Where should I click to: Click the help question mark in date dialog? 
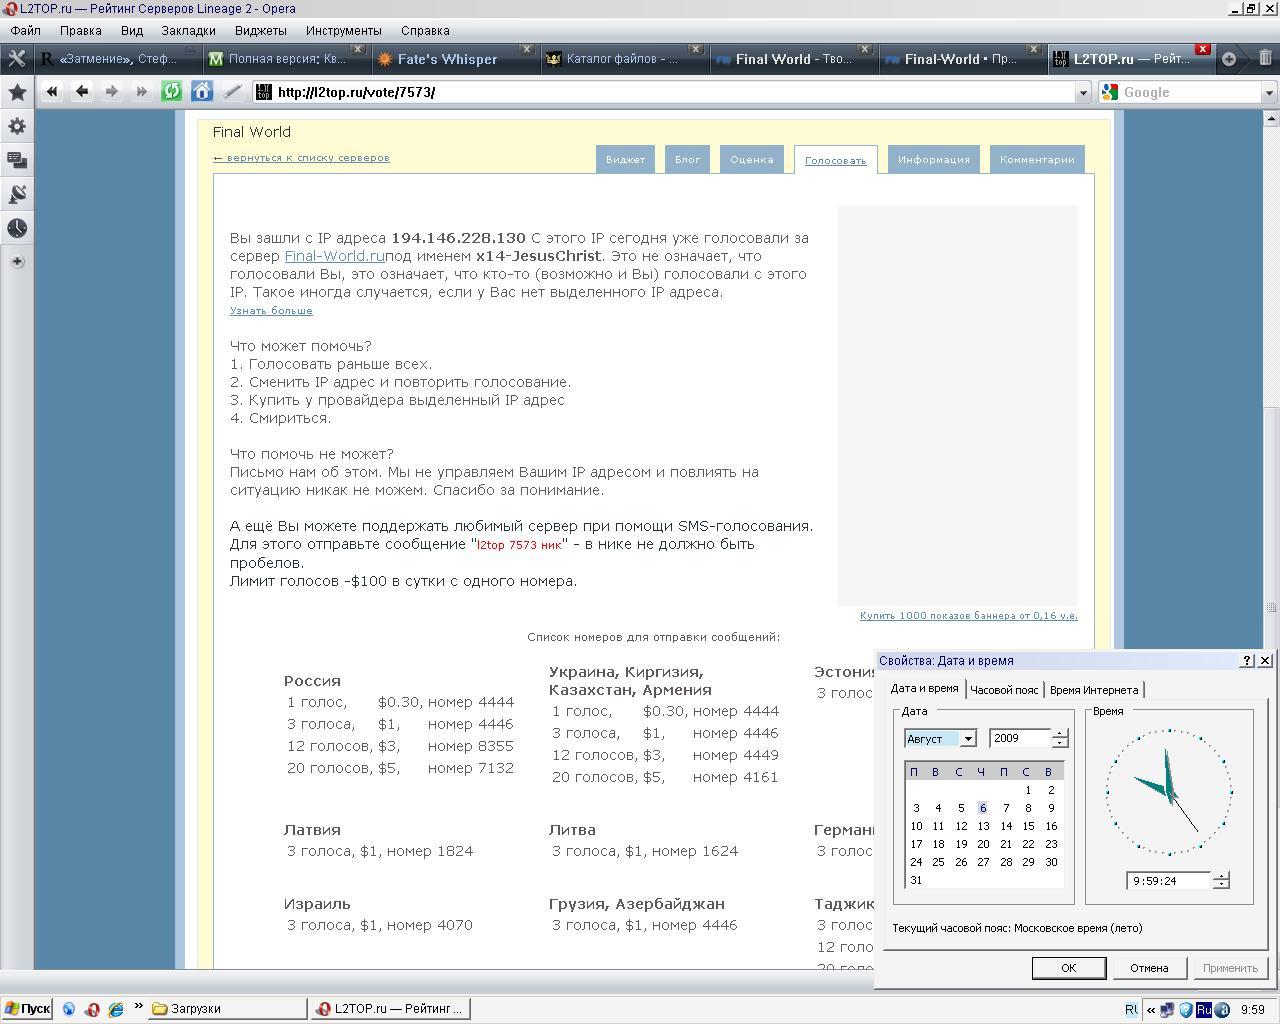point(1247,661)
